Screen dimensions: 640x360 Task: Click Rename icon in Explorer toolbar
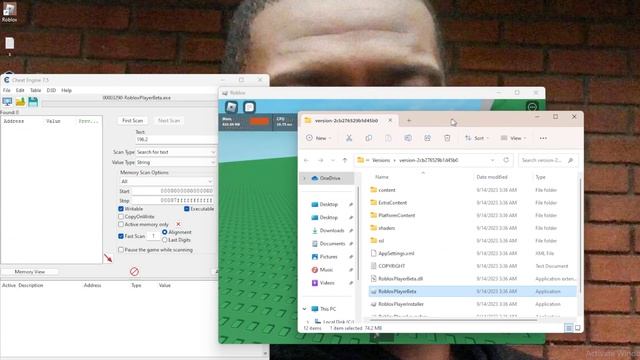(408, 138)
